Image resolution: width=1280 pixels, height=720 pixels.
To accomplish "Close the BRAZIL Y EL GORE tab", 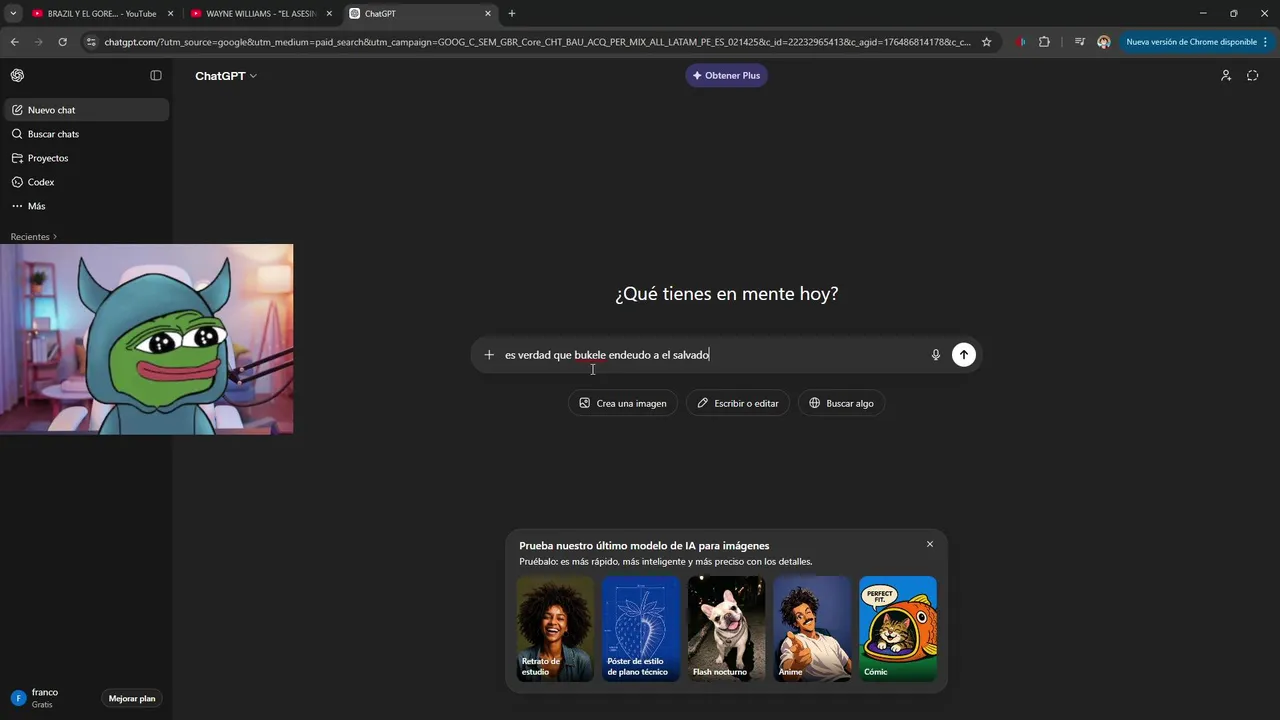I will click(x=170, y=14).
